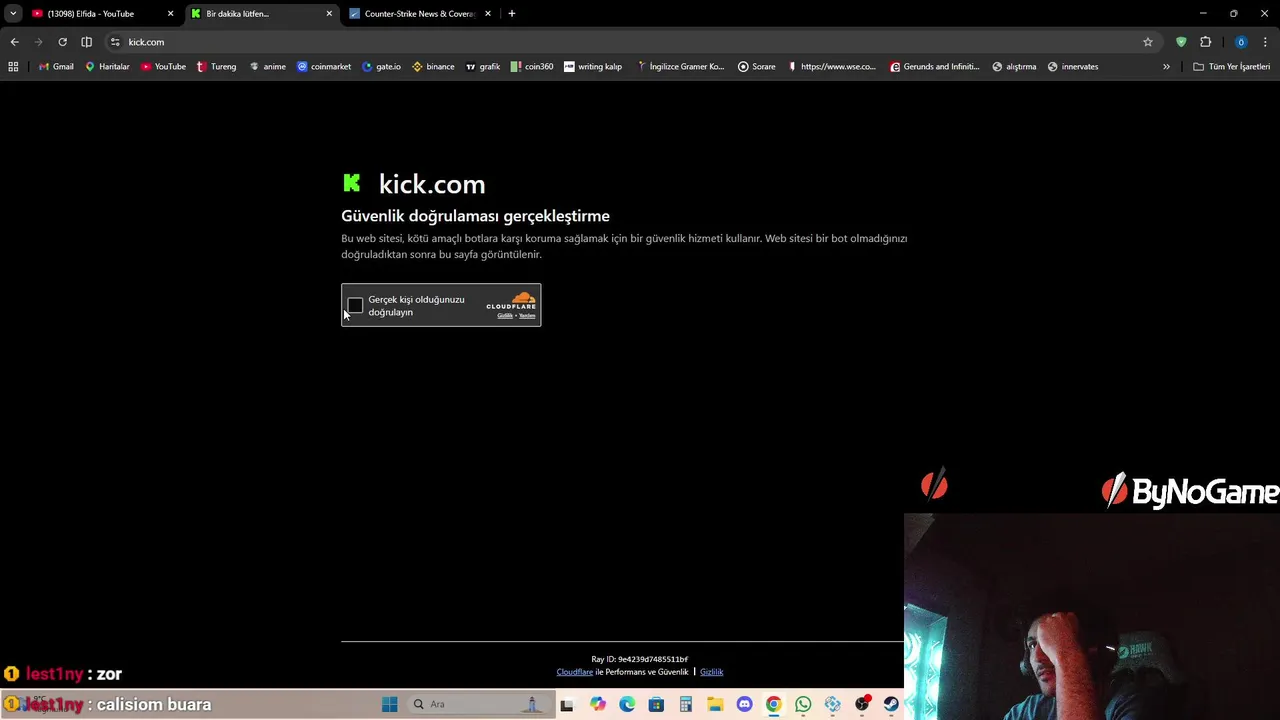The height and width of the screenshot is (720, 1280).
Task: Open Microsoft Store from the taskbar
Action: pyautogui.click(x=656, y=704)
